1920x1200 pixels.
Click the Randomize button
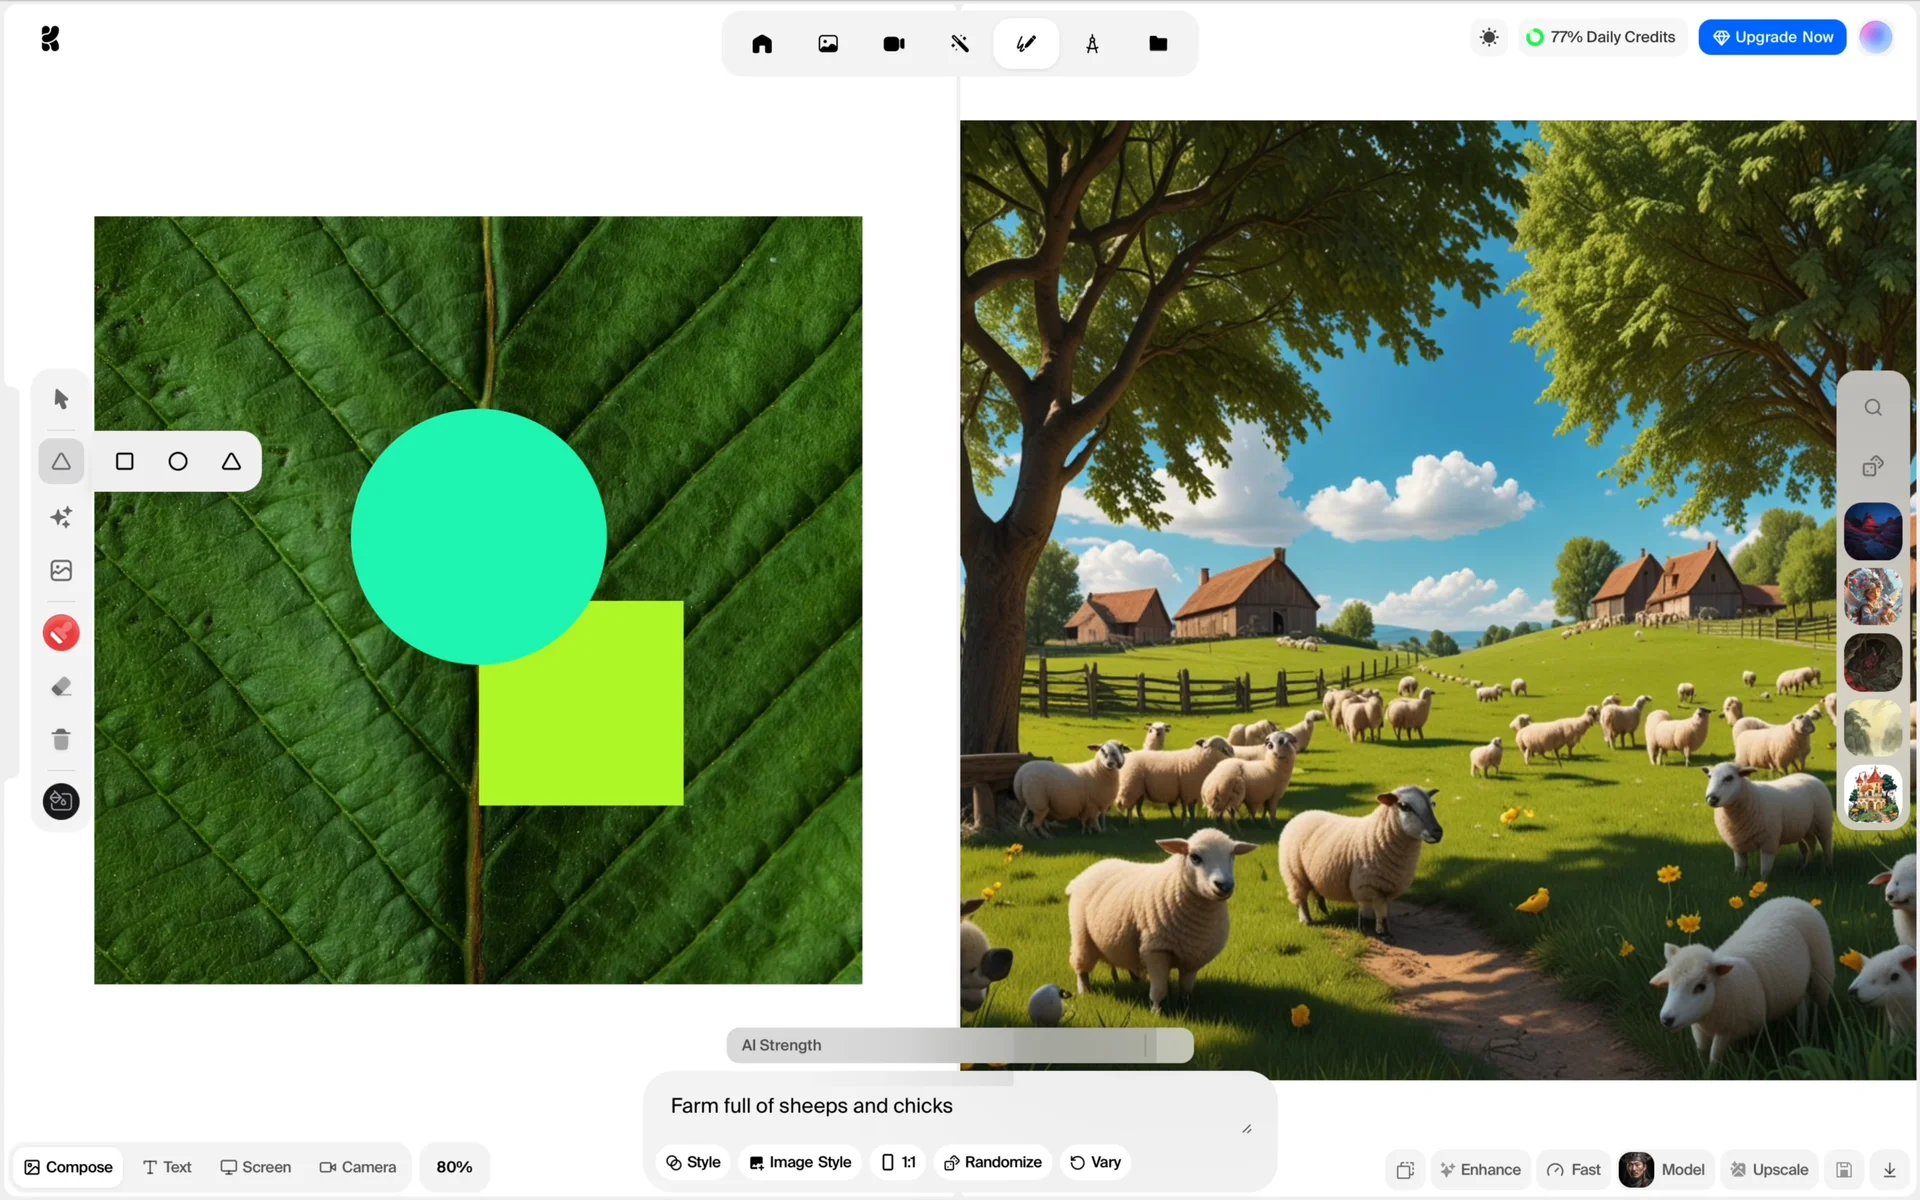tap(992, 1162)
